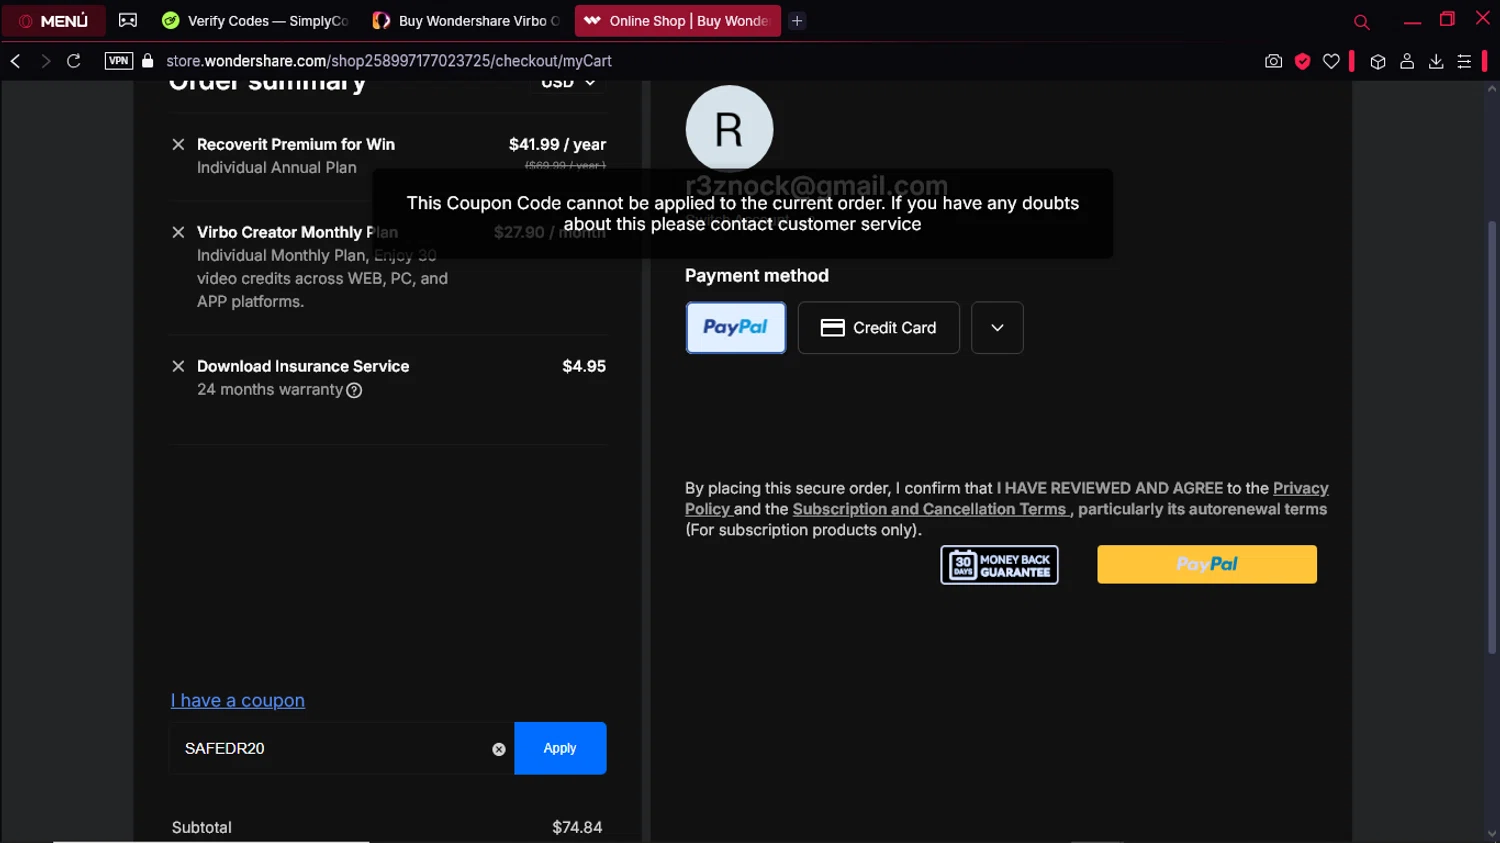Switch to Verify Codes — SimplyCodes tab
Image resolution: width=1500 pixels, height=843 pixels.
click(256, 20)
